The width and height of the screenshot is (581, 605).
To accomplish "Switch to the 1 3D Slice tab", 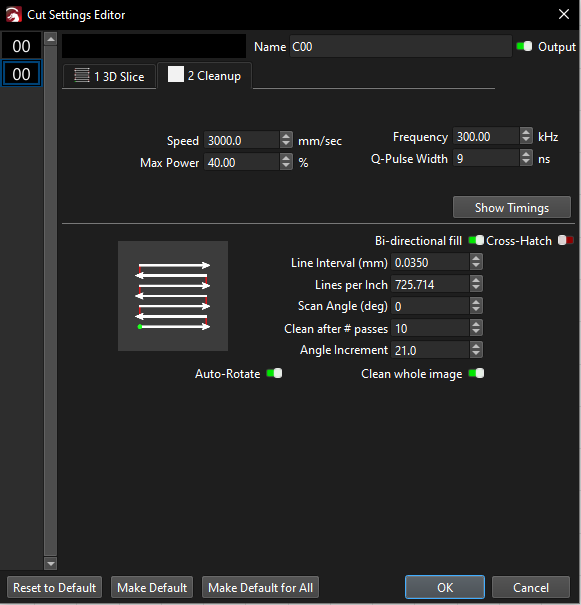I will pos(109,76).
